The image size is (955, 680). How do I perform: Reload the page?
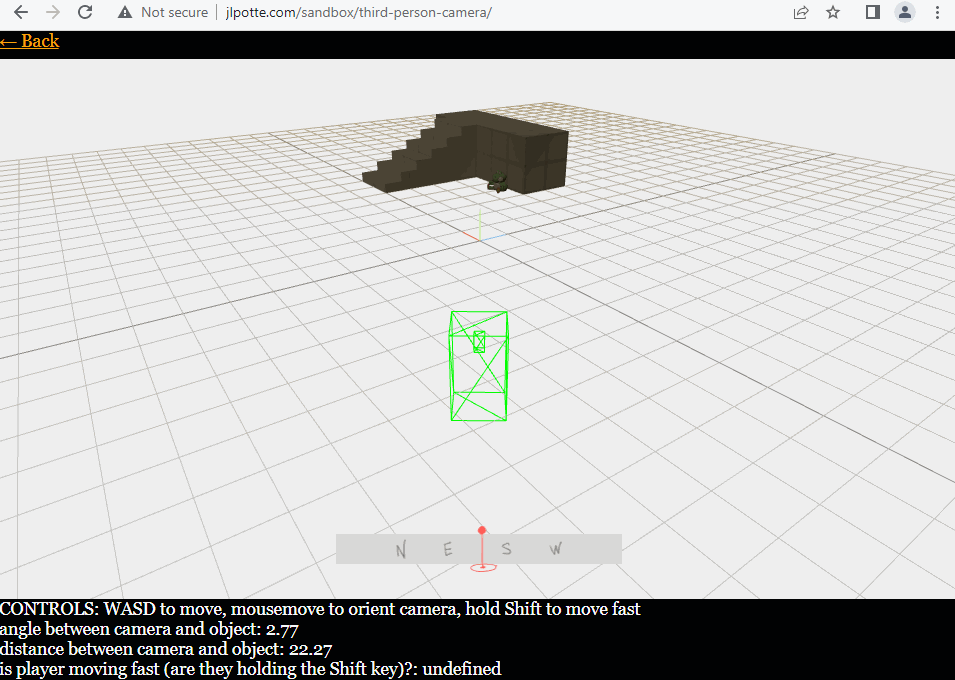point(85,12)
